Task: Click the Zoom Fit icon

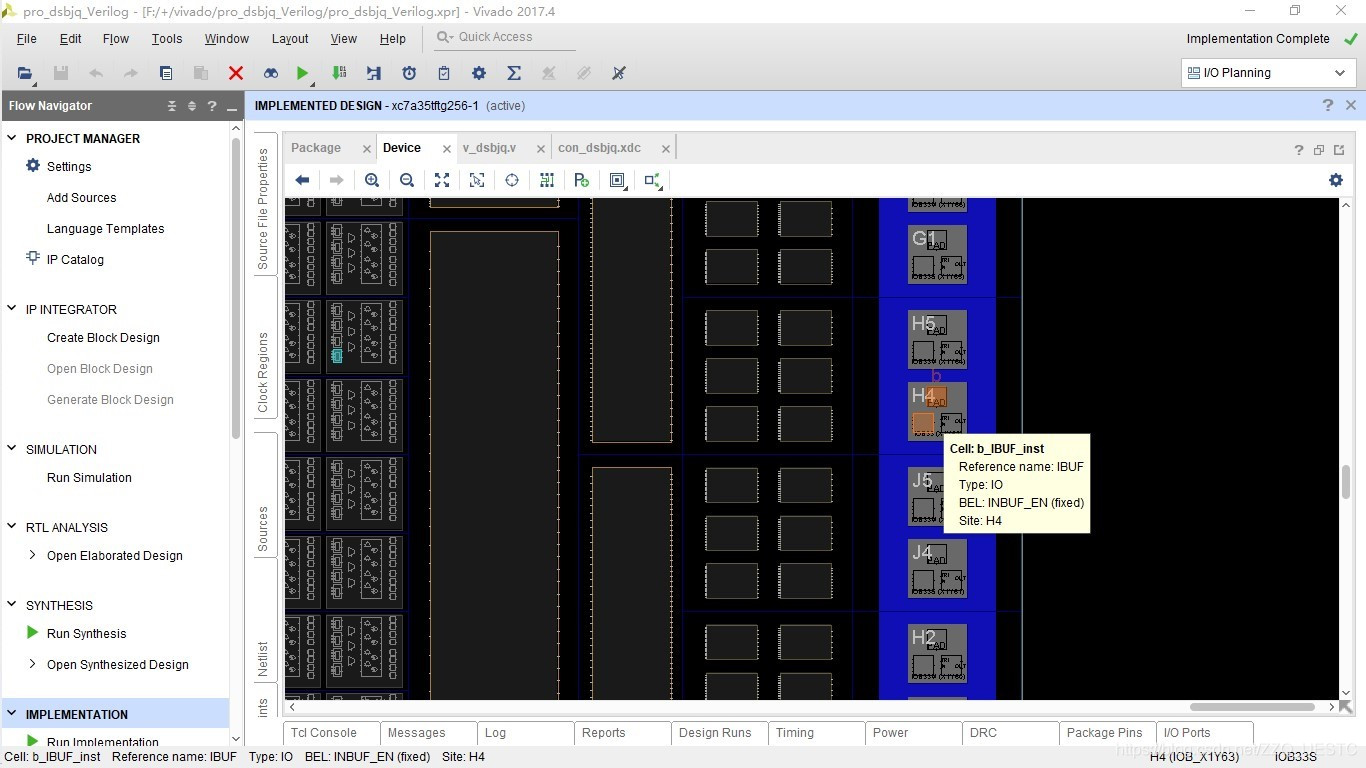Action: [x=442, y=180]
